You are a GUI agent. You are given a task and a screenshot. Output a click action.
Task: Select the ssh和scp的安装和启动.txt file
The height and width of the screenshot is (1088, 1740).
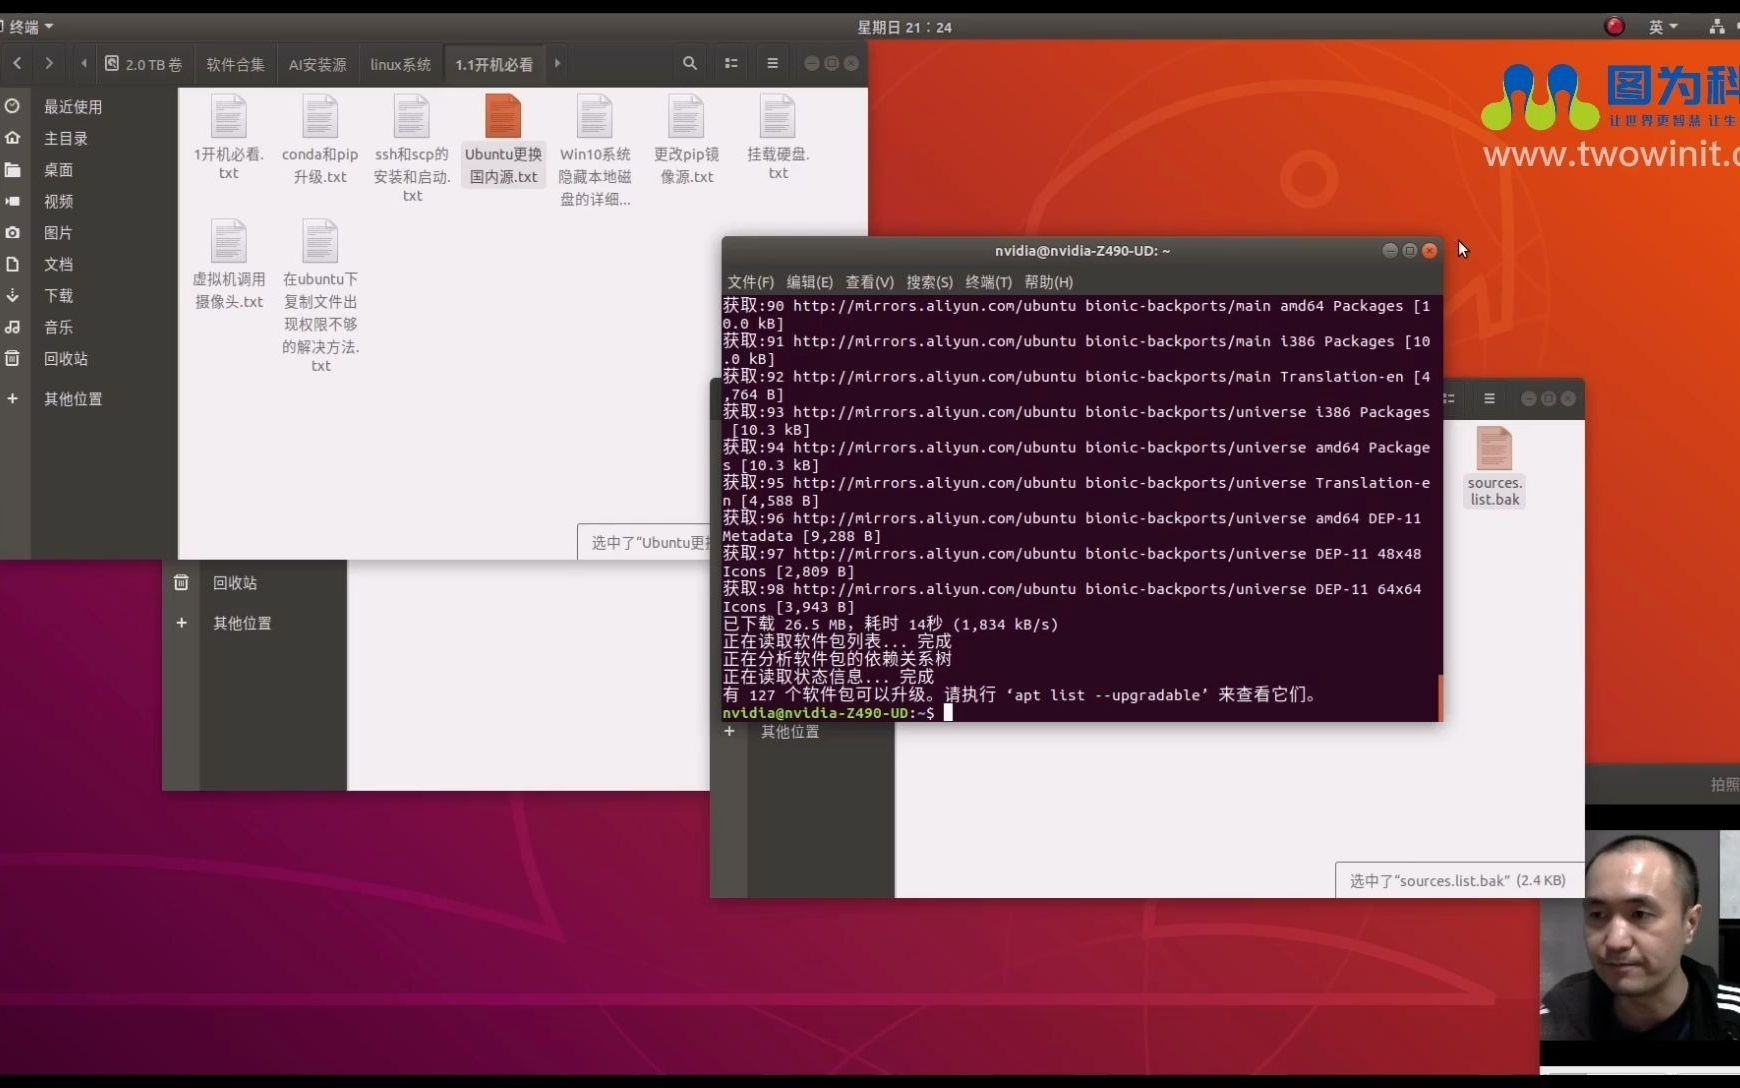pyautogui.click(x=411, y=147)
